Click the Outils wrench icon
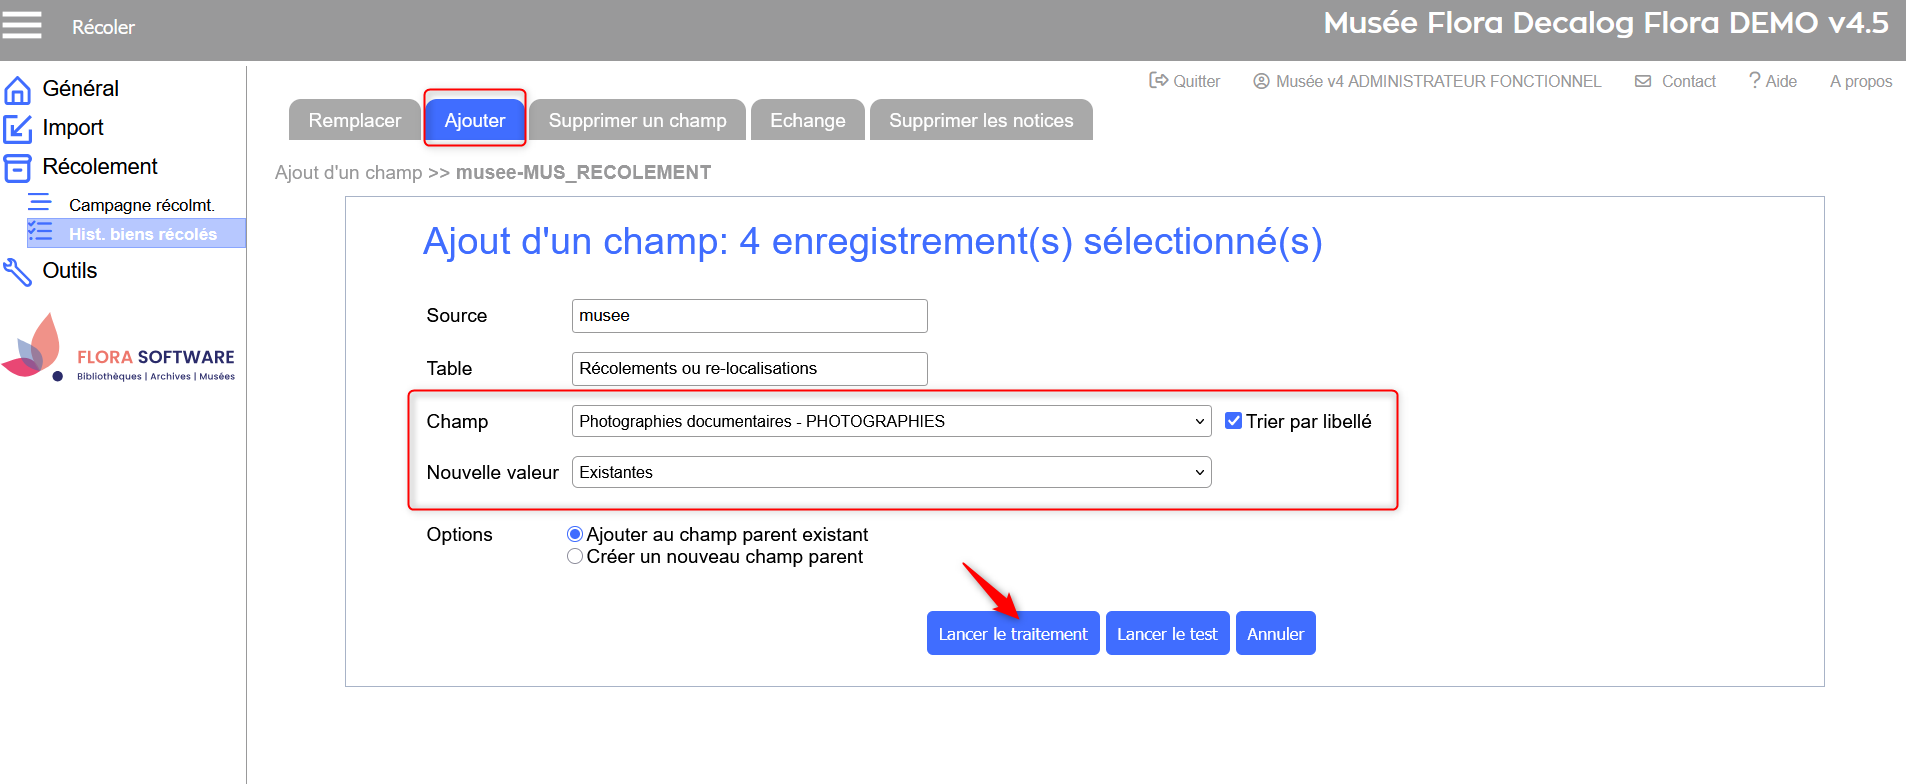1906x784 pixels. point(18,271)
